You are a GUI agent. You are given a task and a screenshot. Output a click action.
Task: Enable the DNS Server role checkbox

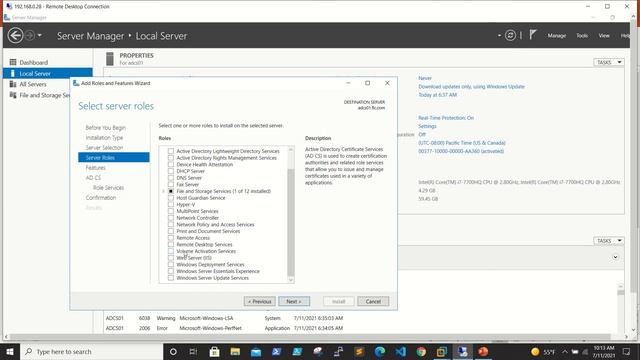171,178
